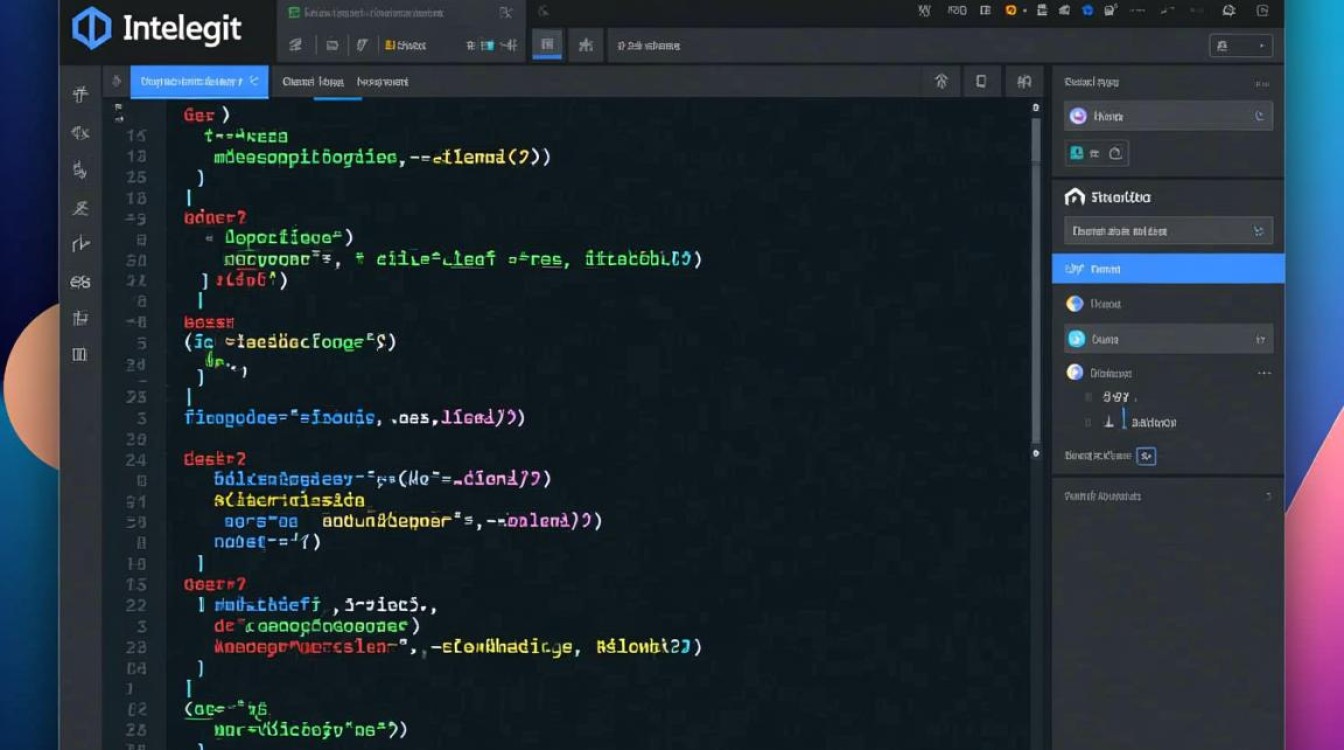Click the square icon in the editor header
Image resolution: width=1344 pixels, height=750 pixels.
(x=982, y=82)
